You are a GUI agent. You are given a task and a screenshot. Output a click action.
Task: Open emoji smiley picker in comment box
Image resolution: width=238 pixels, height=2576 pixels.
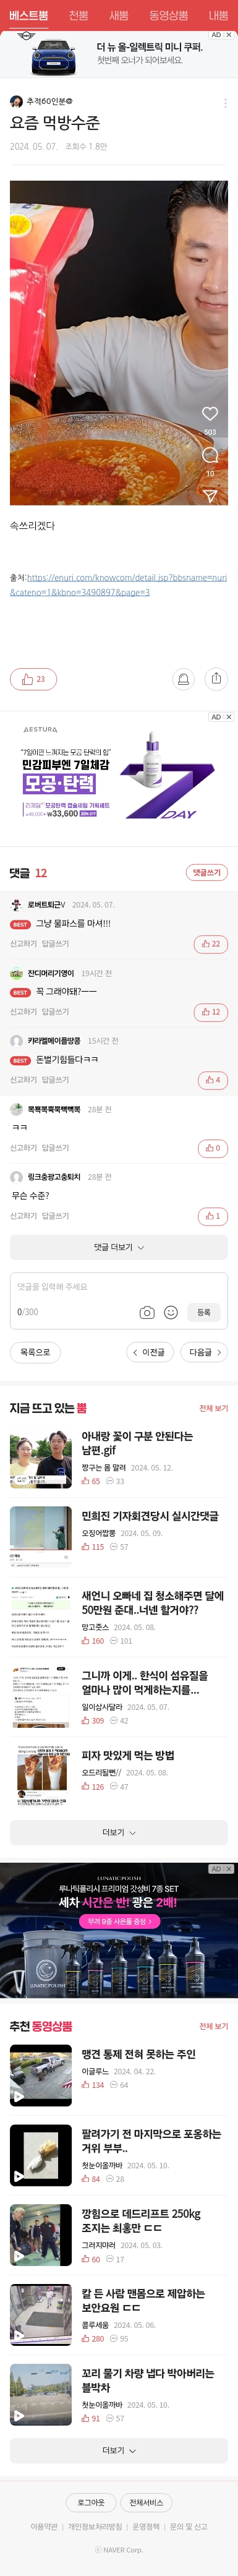pyautogui.click(x=171, y=1312)
